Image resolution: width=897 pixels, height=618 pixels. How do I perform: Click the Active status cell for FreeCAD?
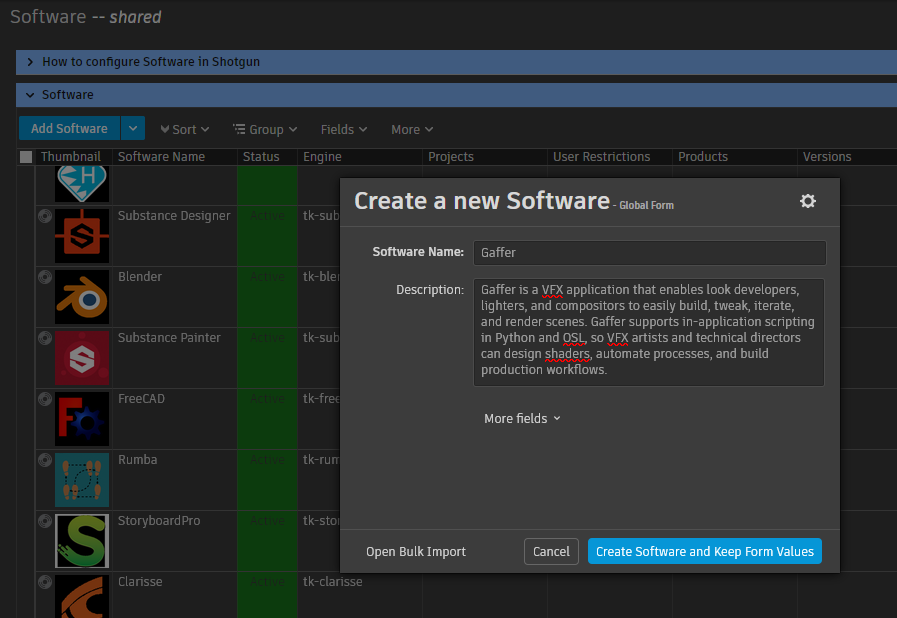click(267, 419)
